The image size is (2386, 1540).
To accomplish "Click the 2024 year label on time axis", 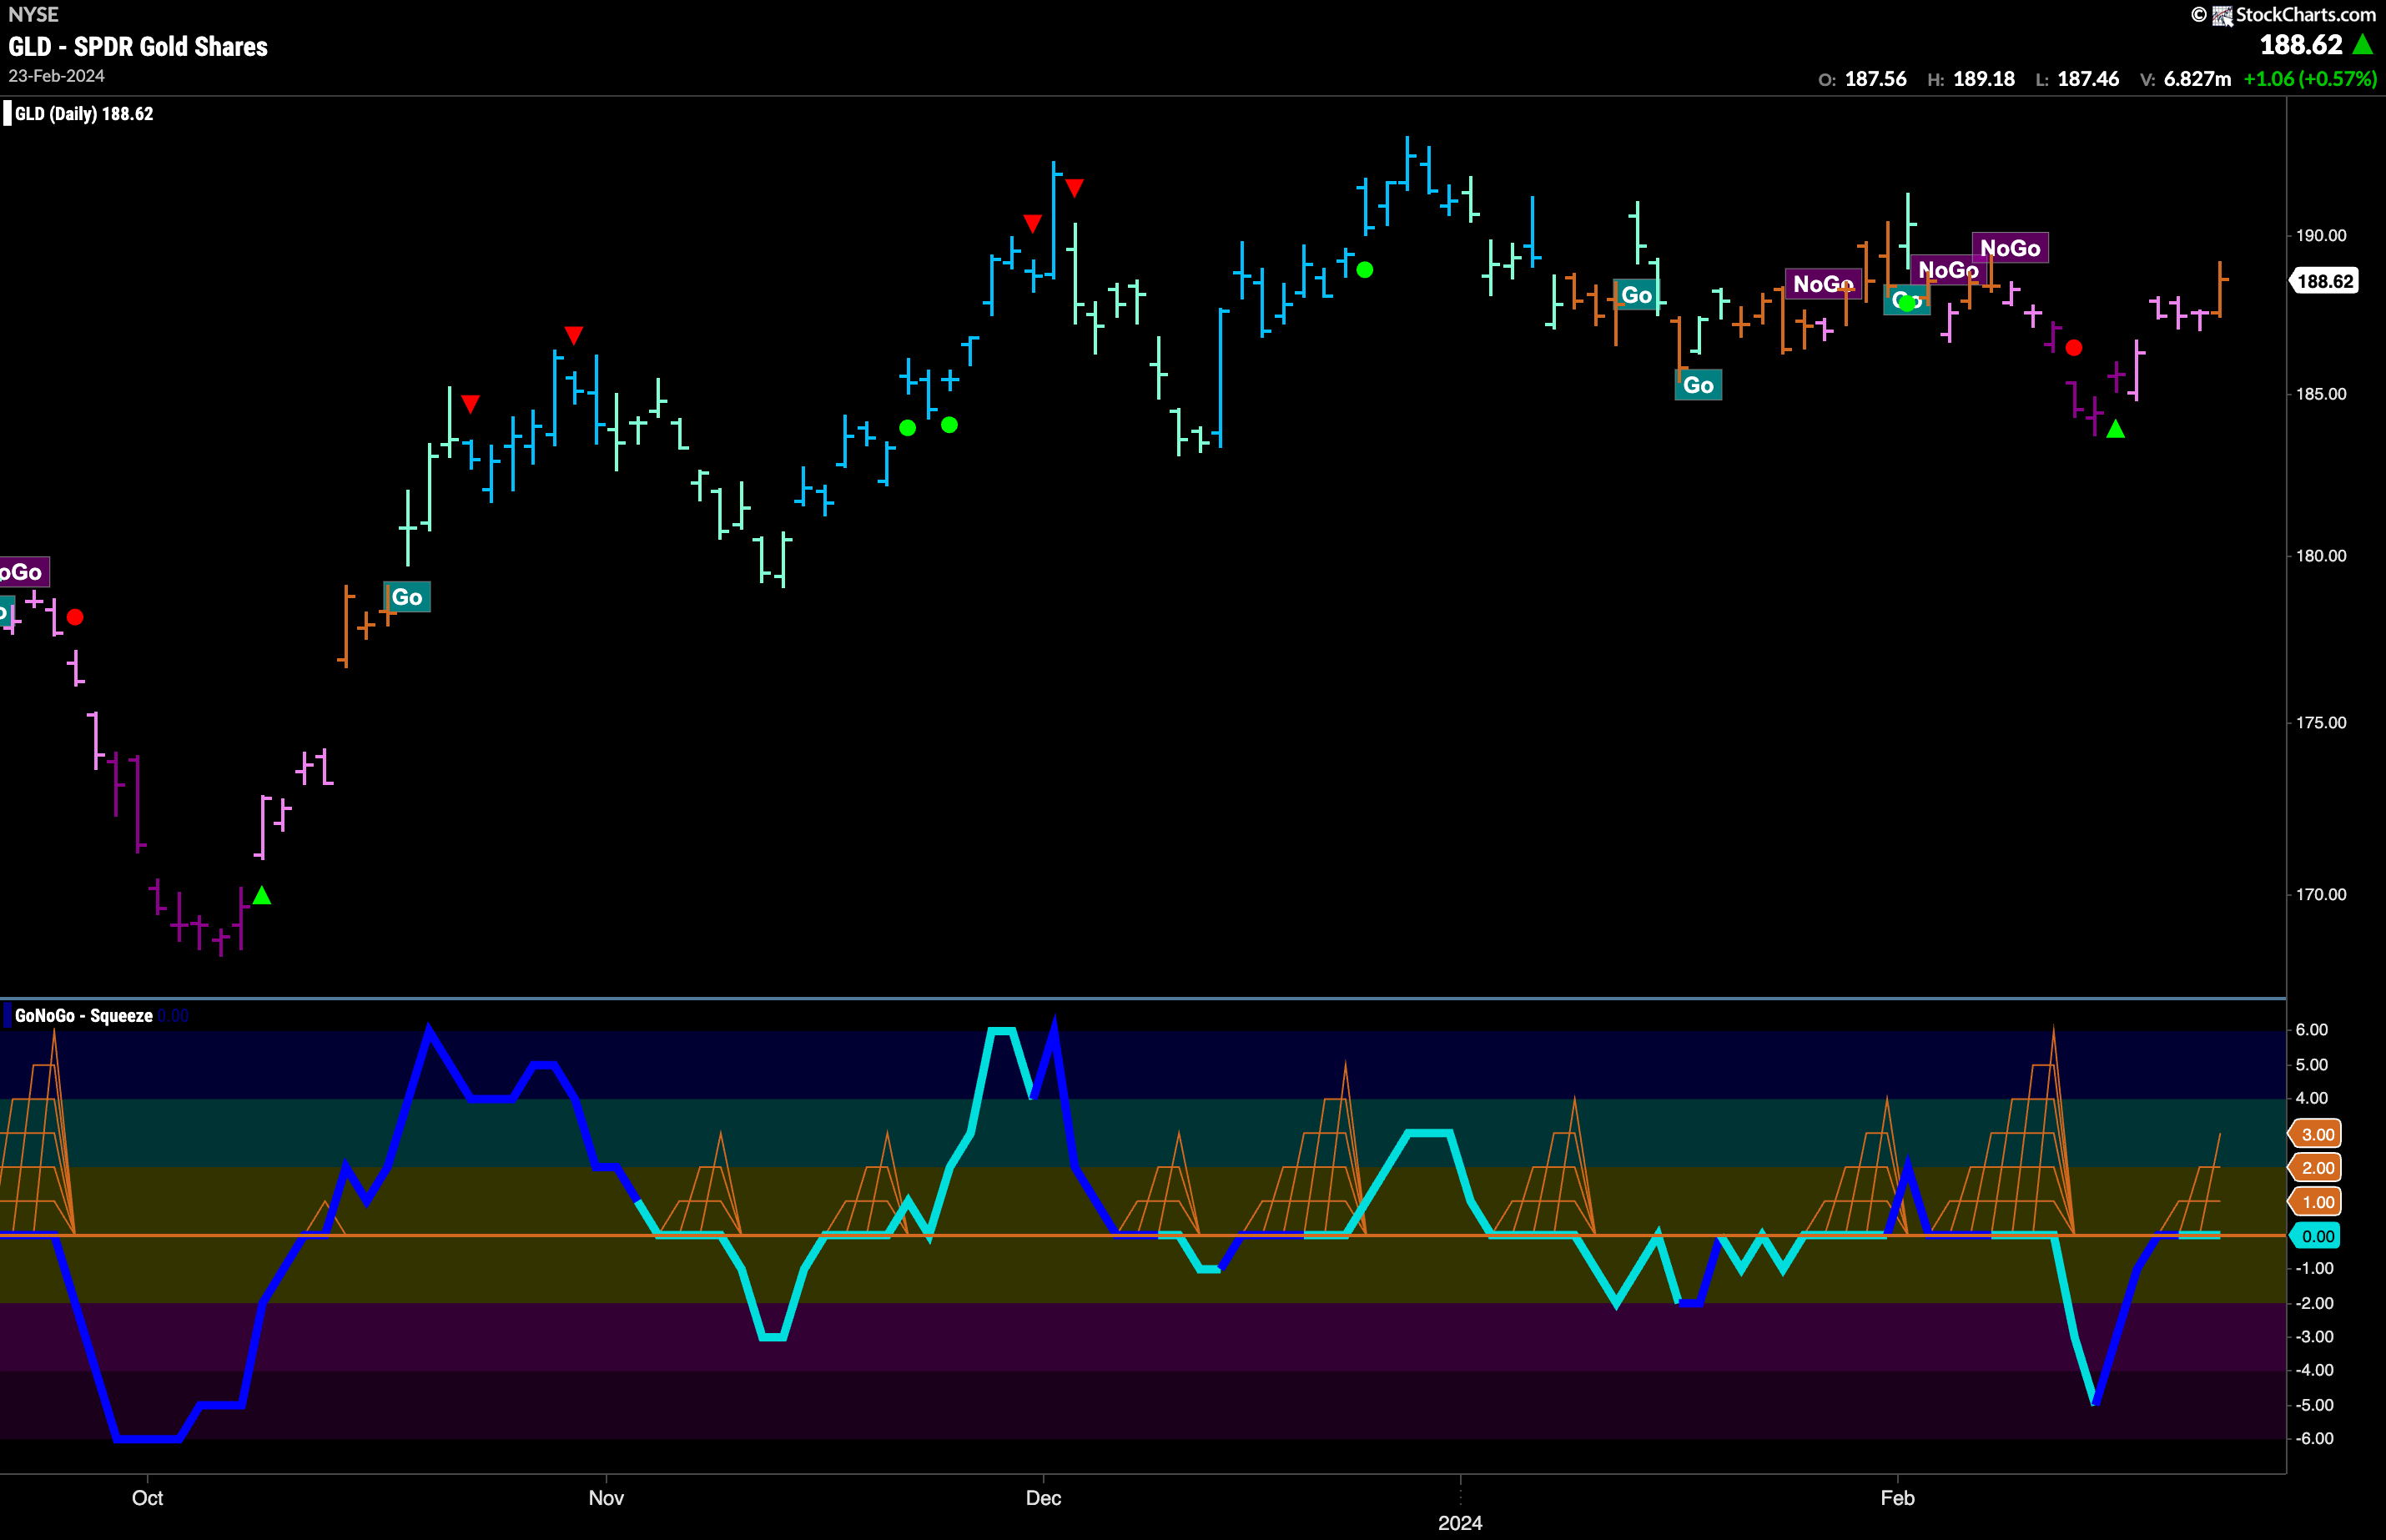I will tap(1460, 1523).
